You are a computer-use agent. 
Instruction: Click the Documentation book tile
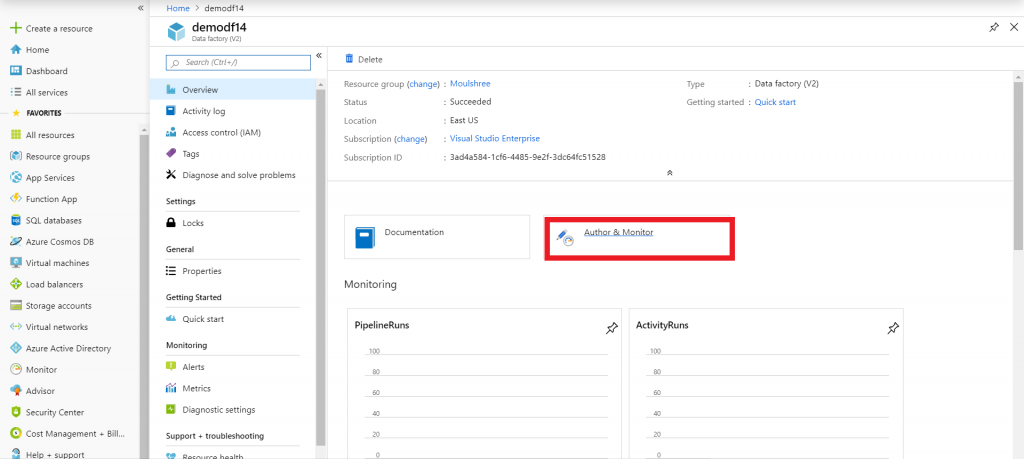(437, 237)
